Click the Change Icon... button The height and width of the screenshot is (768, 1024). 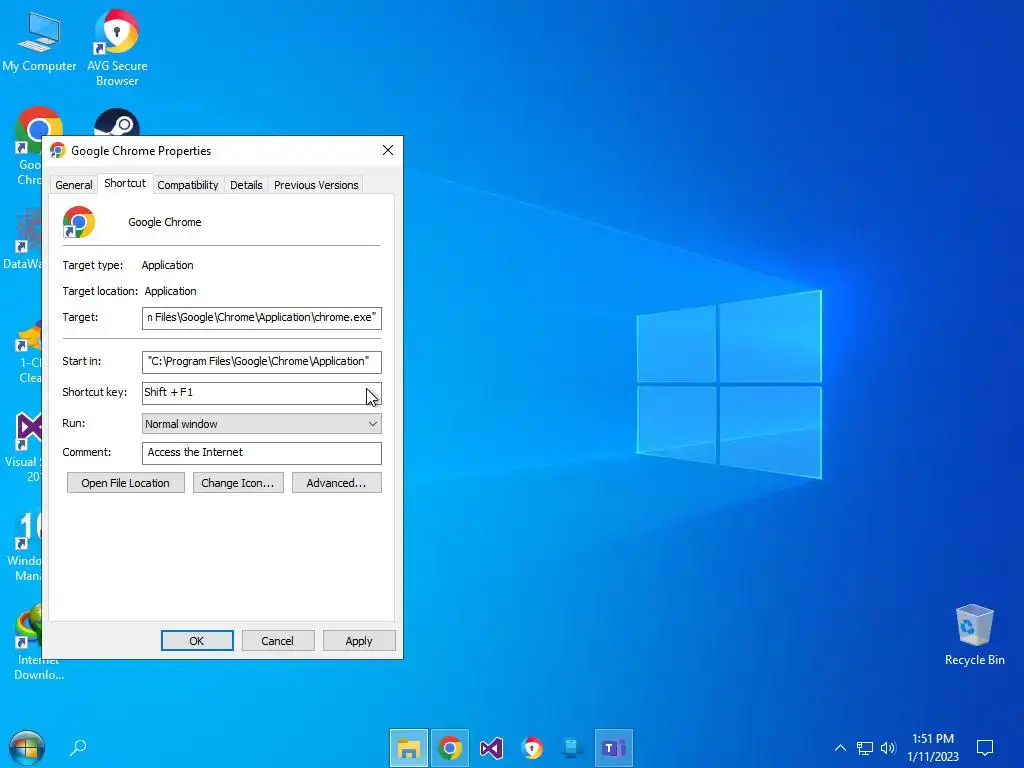coord(238,483)
